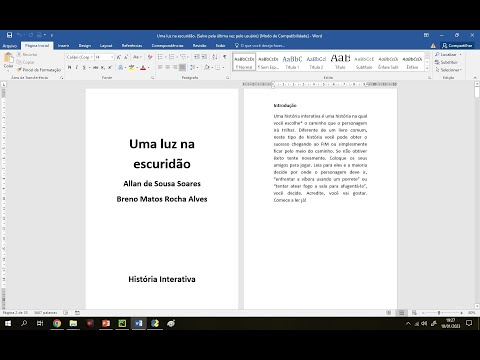The height and width of the screenshot is (360, 480).
Task: Align text to the left
Action: pos(160,67)
